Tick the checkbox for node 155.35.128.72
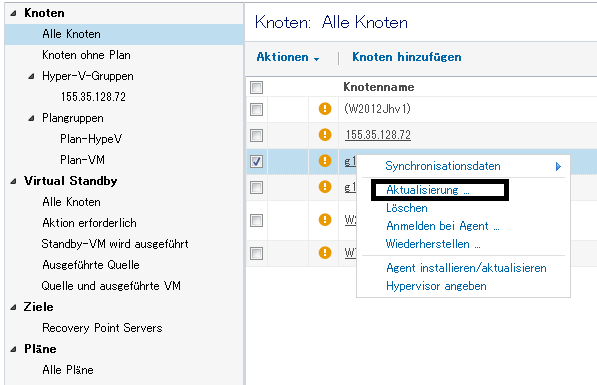 point(256,135)
